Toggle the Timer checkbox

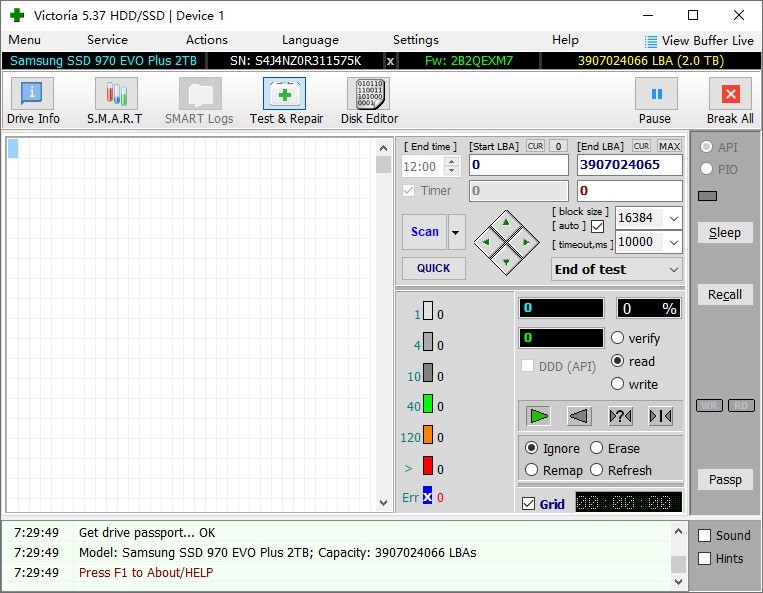click(409, 190)
